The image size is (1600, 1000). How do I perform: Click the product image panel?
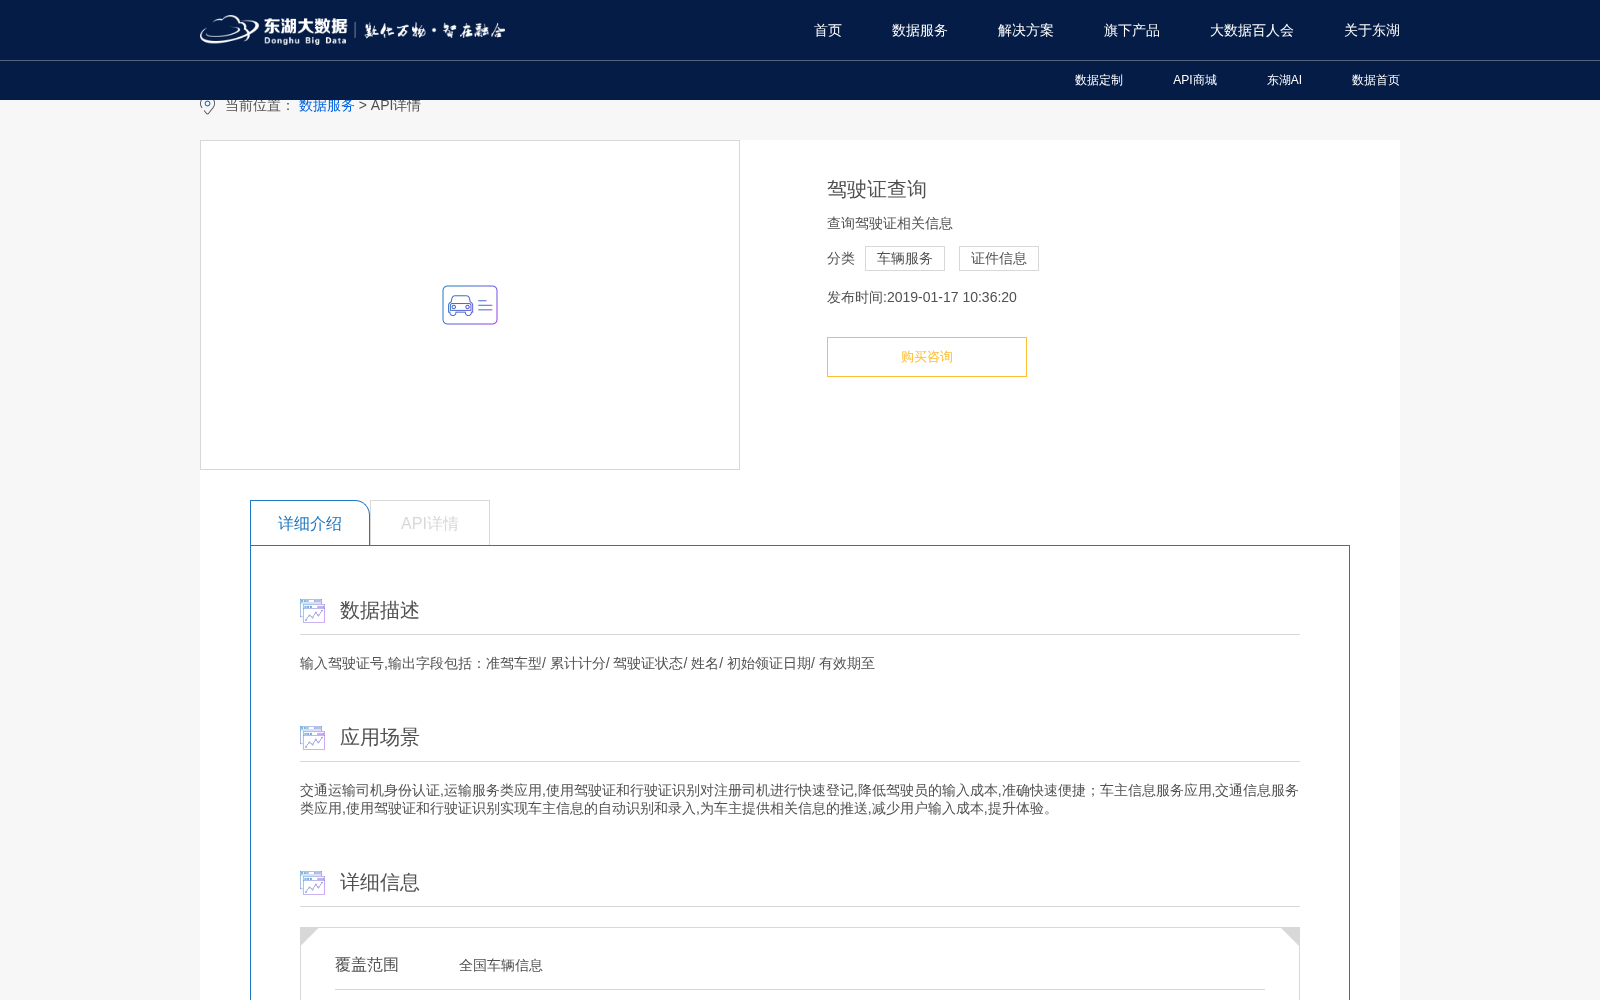[470, 305]
